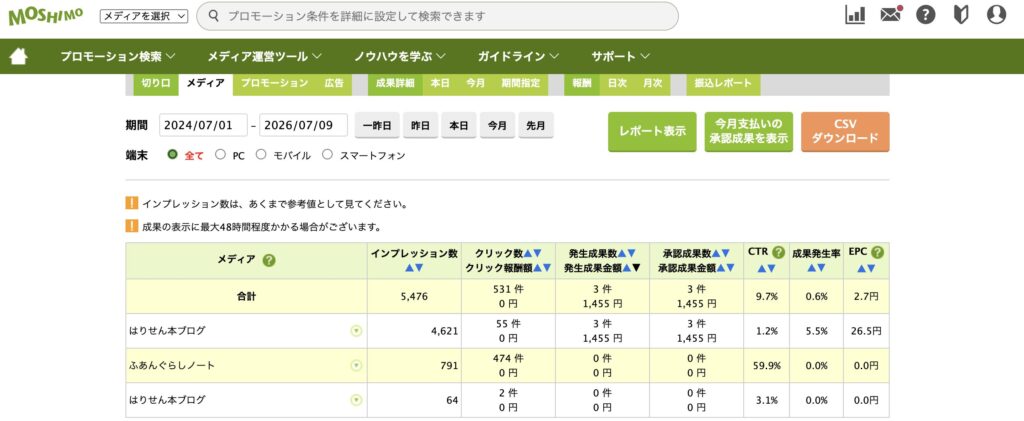Click the 本日 quick period button beside 昨日
The width and height of the screenshot is (1024, 421).
pyautogui.click(x=458, y=126)
